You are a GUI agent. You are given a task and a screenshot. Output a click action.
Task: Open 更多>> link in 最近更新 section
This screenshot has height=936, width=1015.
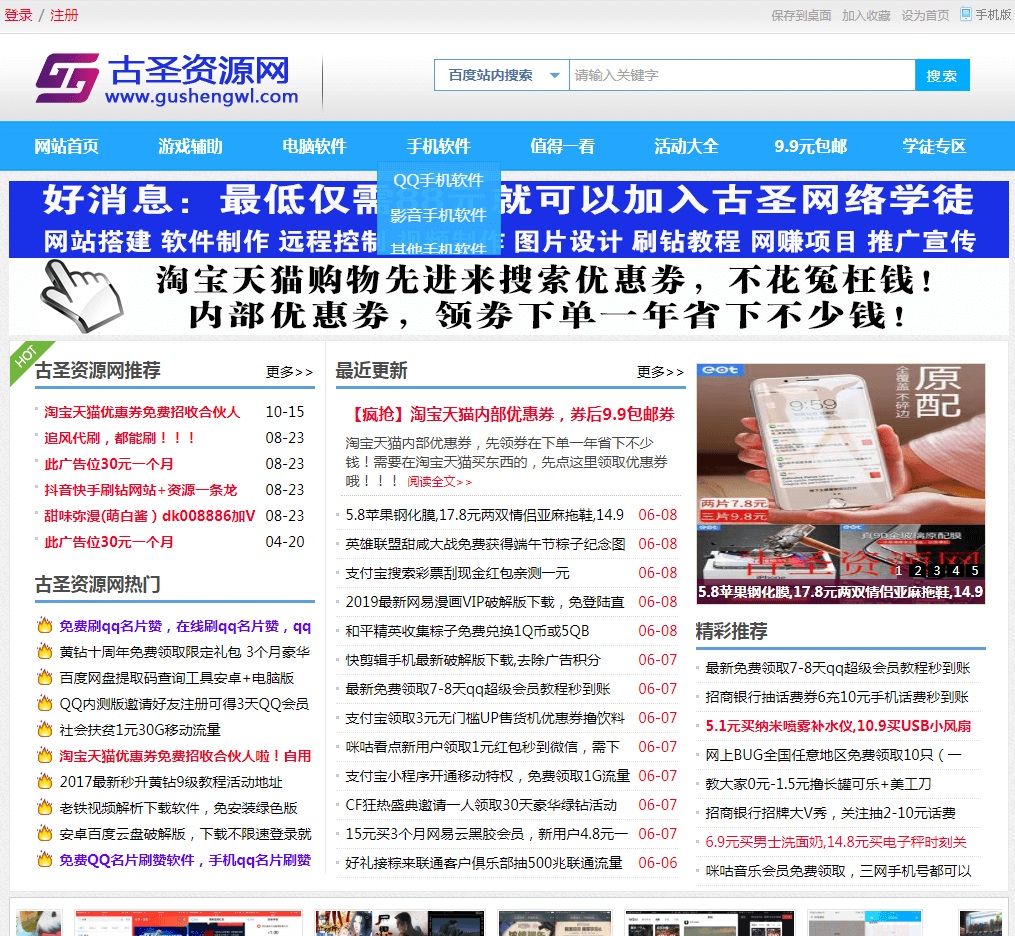tap(658, 370)
